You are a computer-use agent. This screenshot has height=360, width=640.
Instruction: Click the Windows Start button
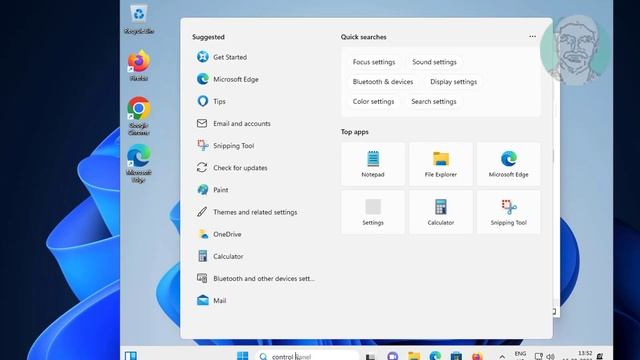[242, 356]
